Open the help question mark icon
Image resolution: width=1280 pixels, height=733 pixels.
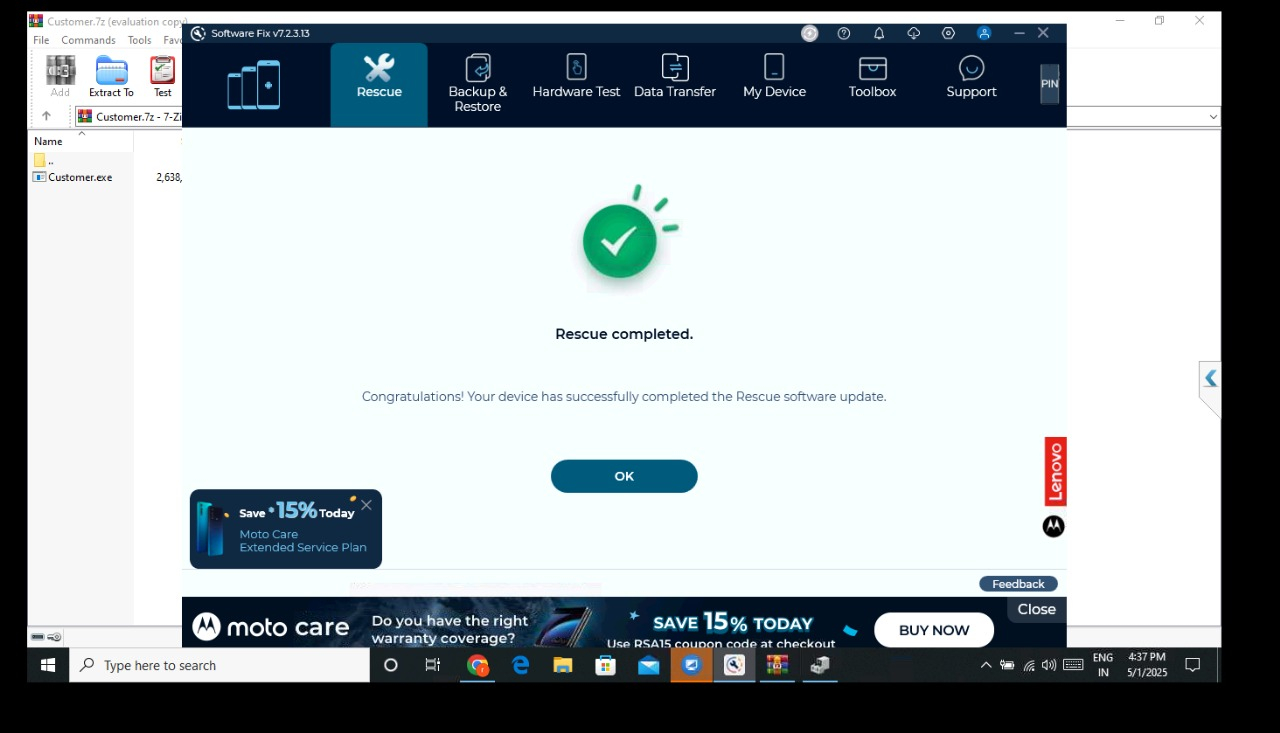coord(844,33)
